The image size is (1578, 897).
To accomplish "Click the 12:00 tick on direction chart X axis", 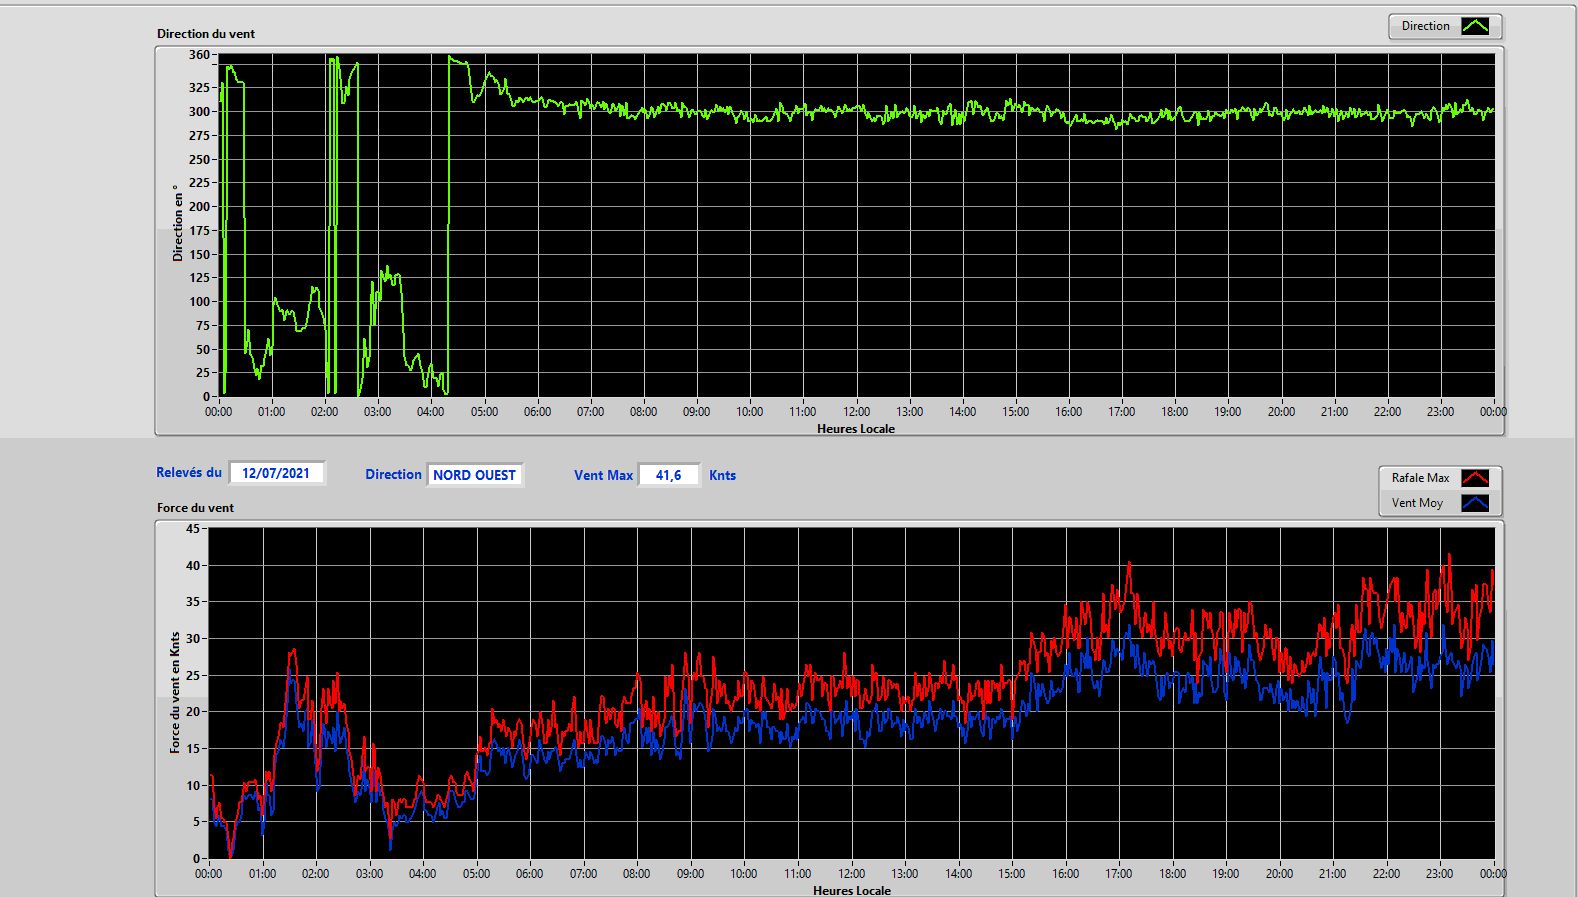I will pyautogui.click(x=856, y=411).
